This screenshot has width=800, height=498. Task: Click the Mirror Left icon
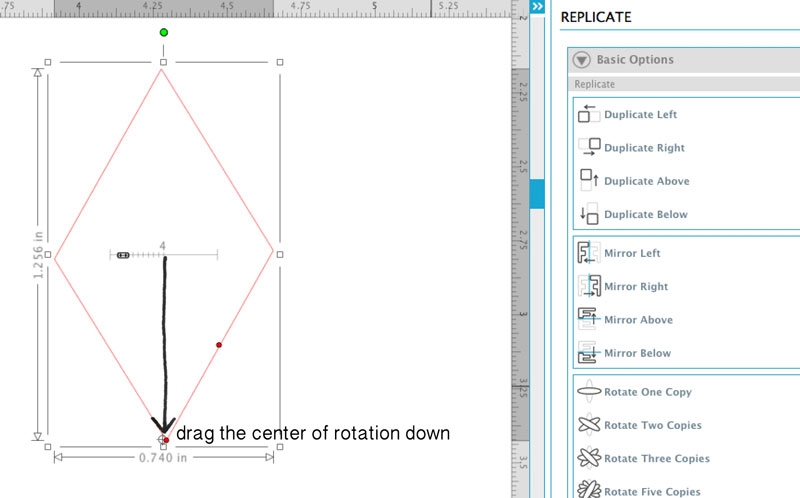pos(589,253)
